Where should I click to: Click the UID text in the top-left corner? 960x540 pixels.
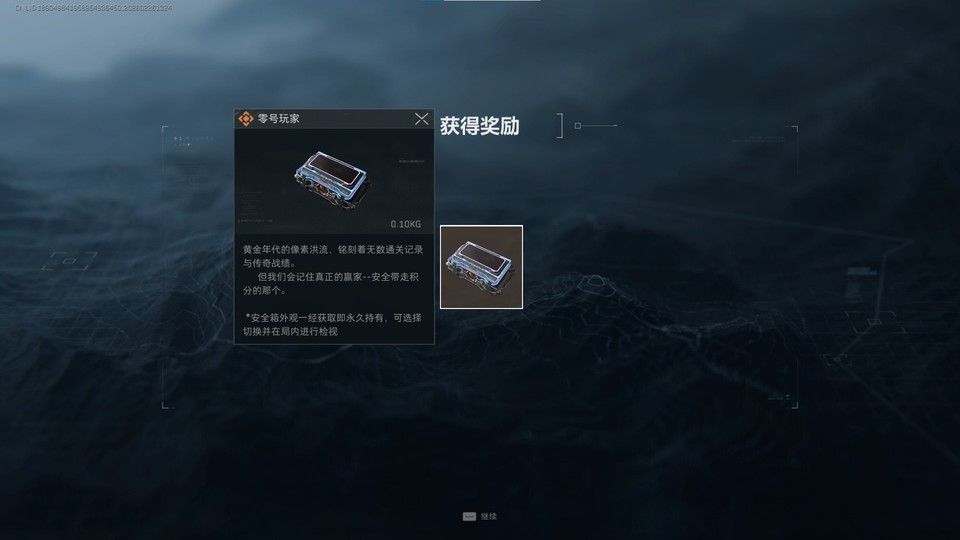[x=94, y=8]
